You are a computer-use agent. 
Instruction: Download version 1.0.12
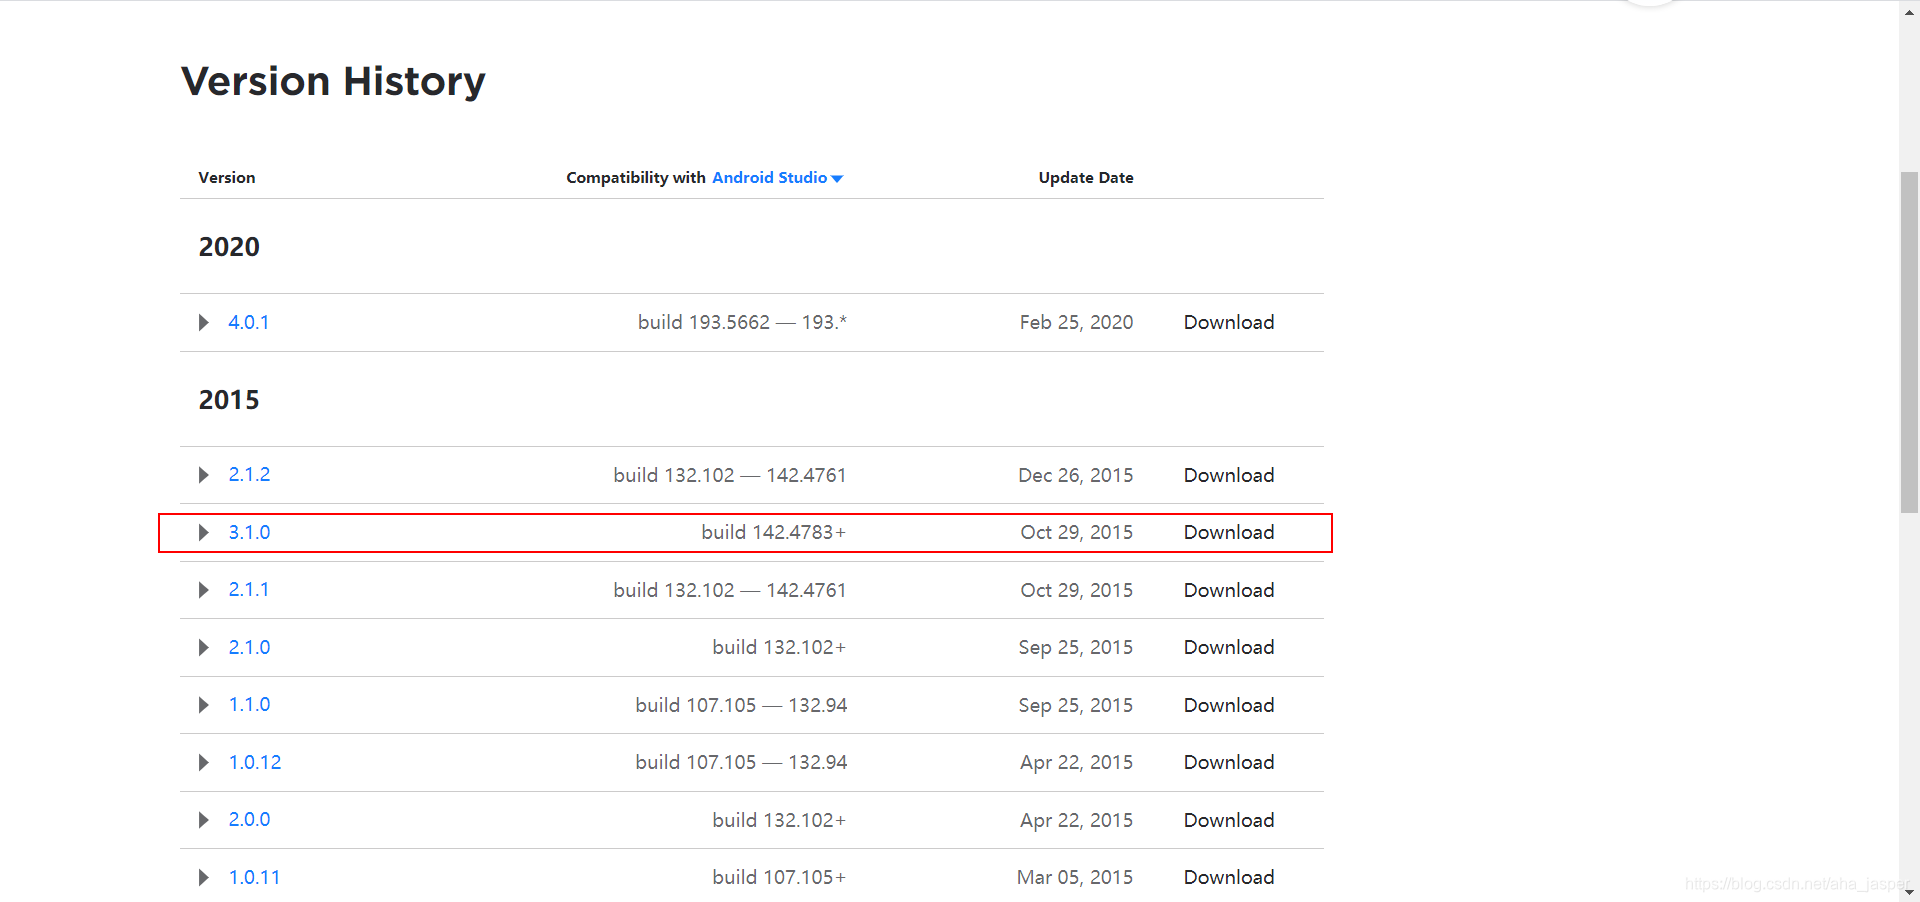click(x=1229, y=762)
